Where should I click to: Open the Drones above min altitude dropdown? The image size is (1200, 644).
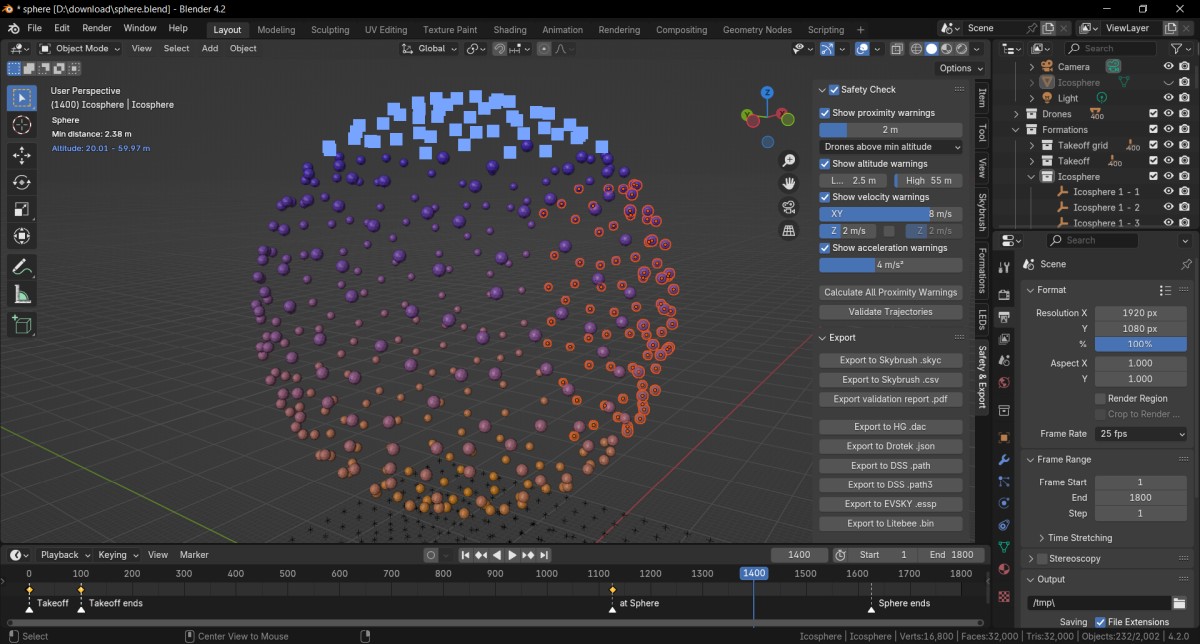pyautogui.click(x=890, y=146)
